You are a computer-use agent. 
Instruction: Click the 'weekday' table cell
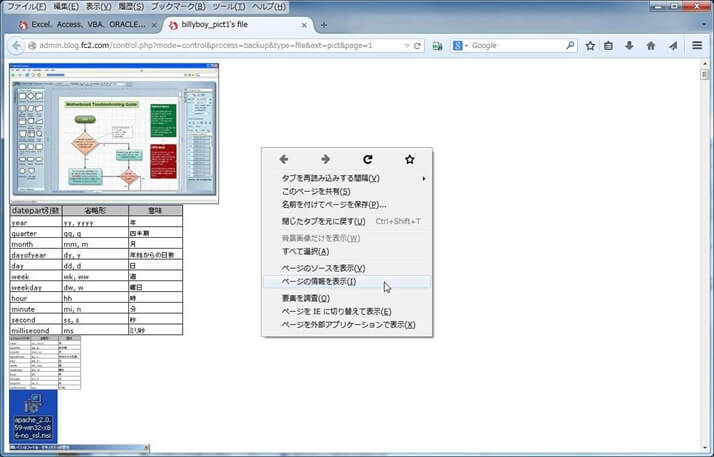tap(36, 287)
